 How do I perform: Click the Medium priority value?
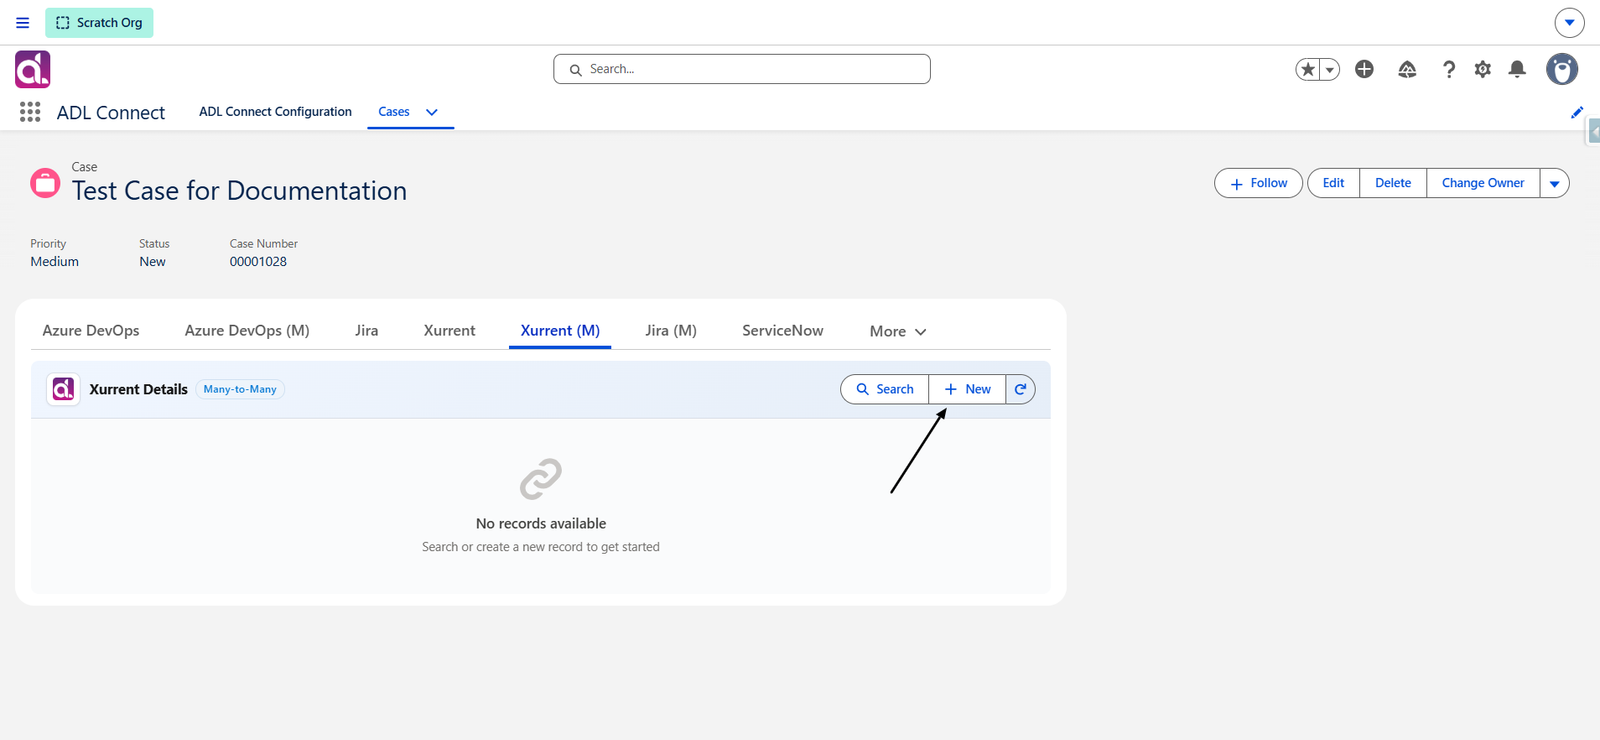click(54, 262)
